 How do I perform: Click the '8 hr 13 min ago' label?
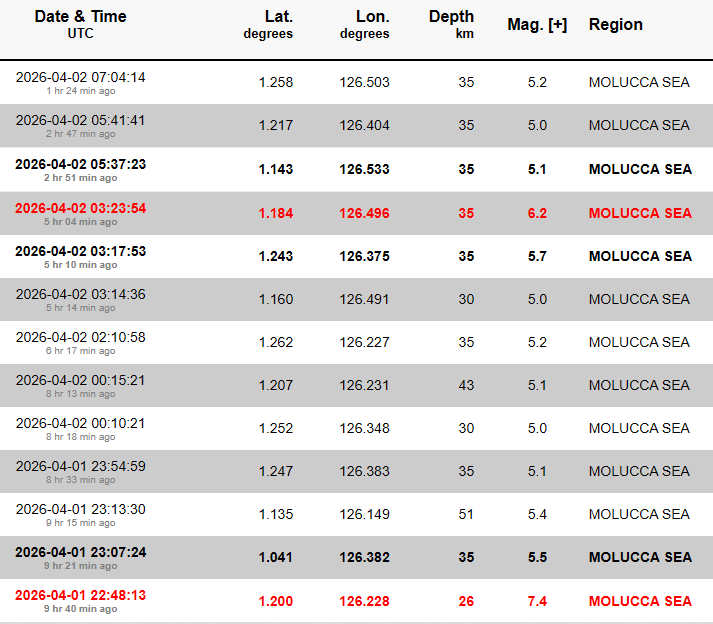(80, 394)
